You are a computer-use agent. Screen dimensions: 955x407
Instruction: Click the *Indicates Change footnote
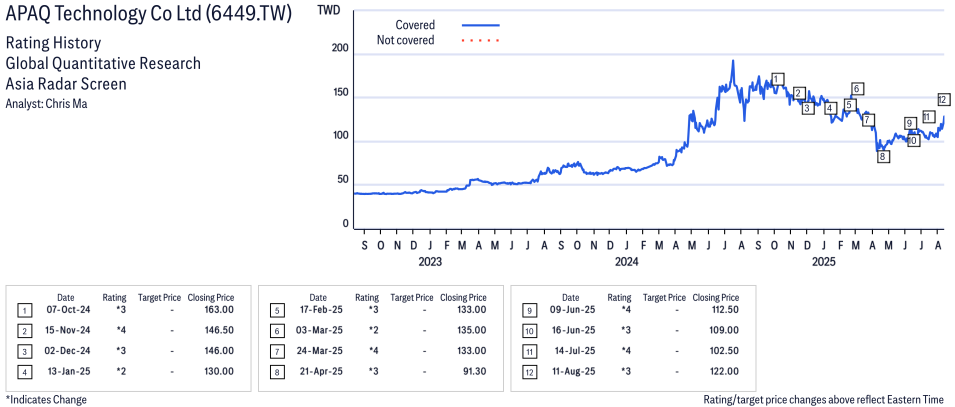pos(46,400)
